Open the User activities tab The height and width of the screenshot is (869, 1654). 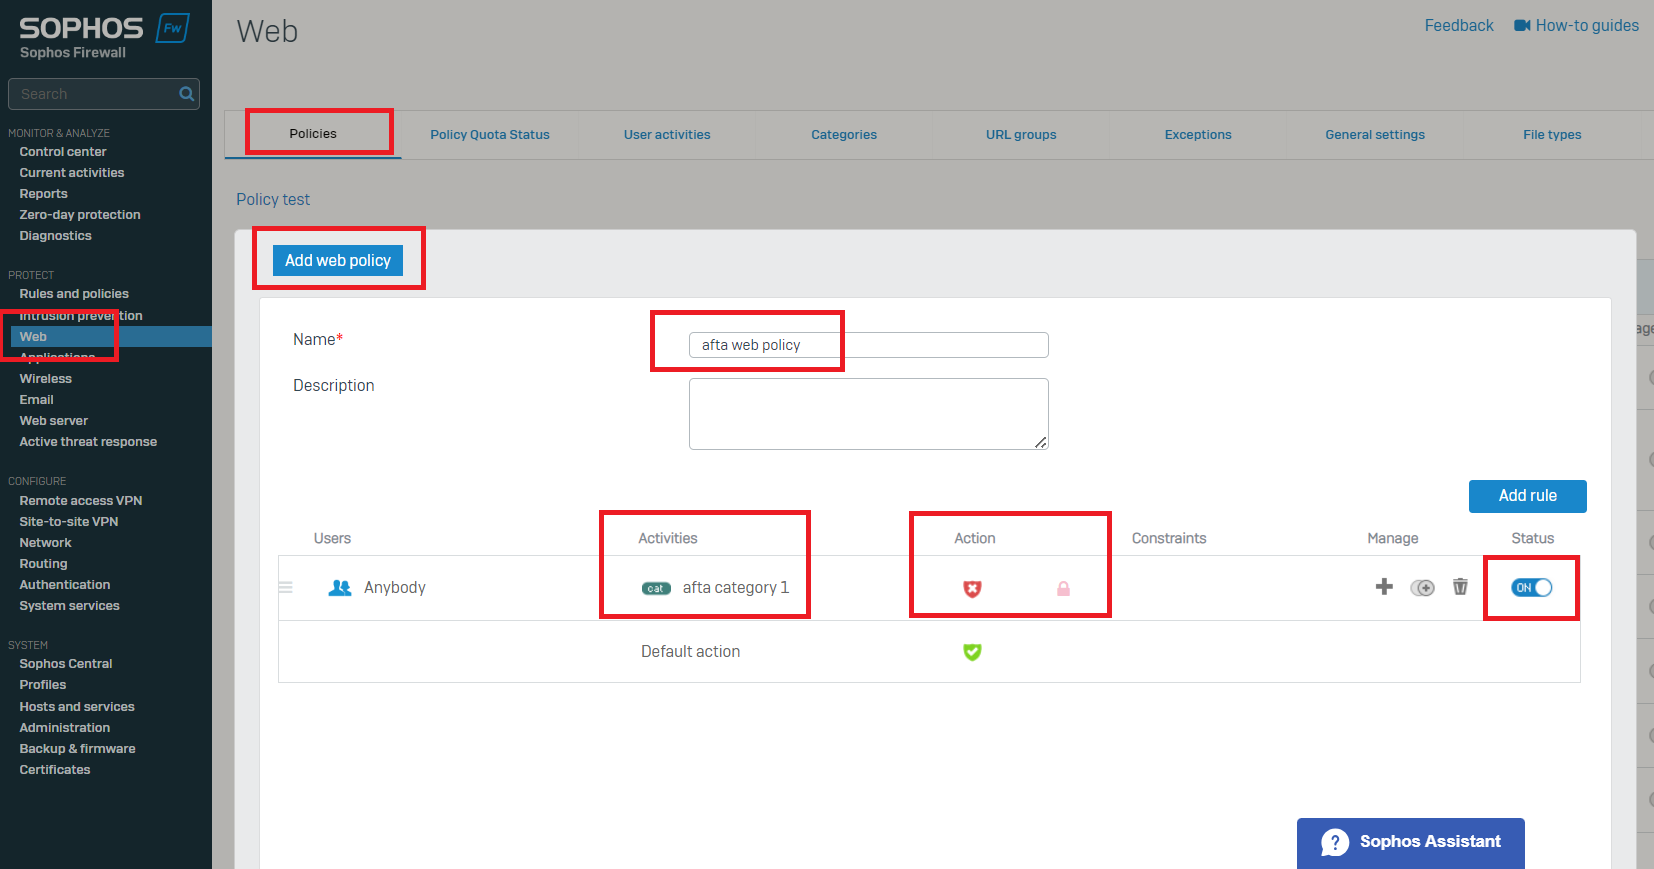pyautogui.click(x=667, y=135)
